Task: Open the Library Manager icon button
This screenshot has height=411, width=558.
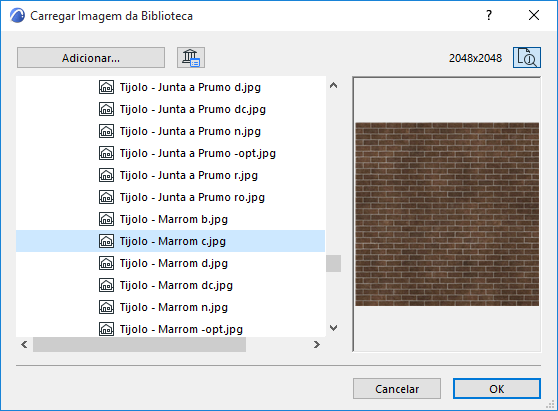Action: (x=191, y=58)
